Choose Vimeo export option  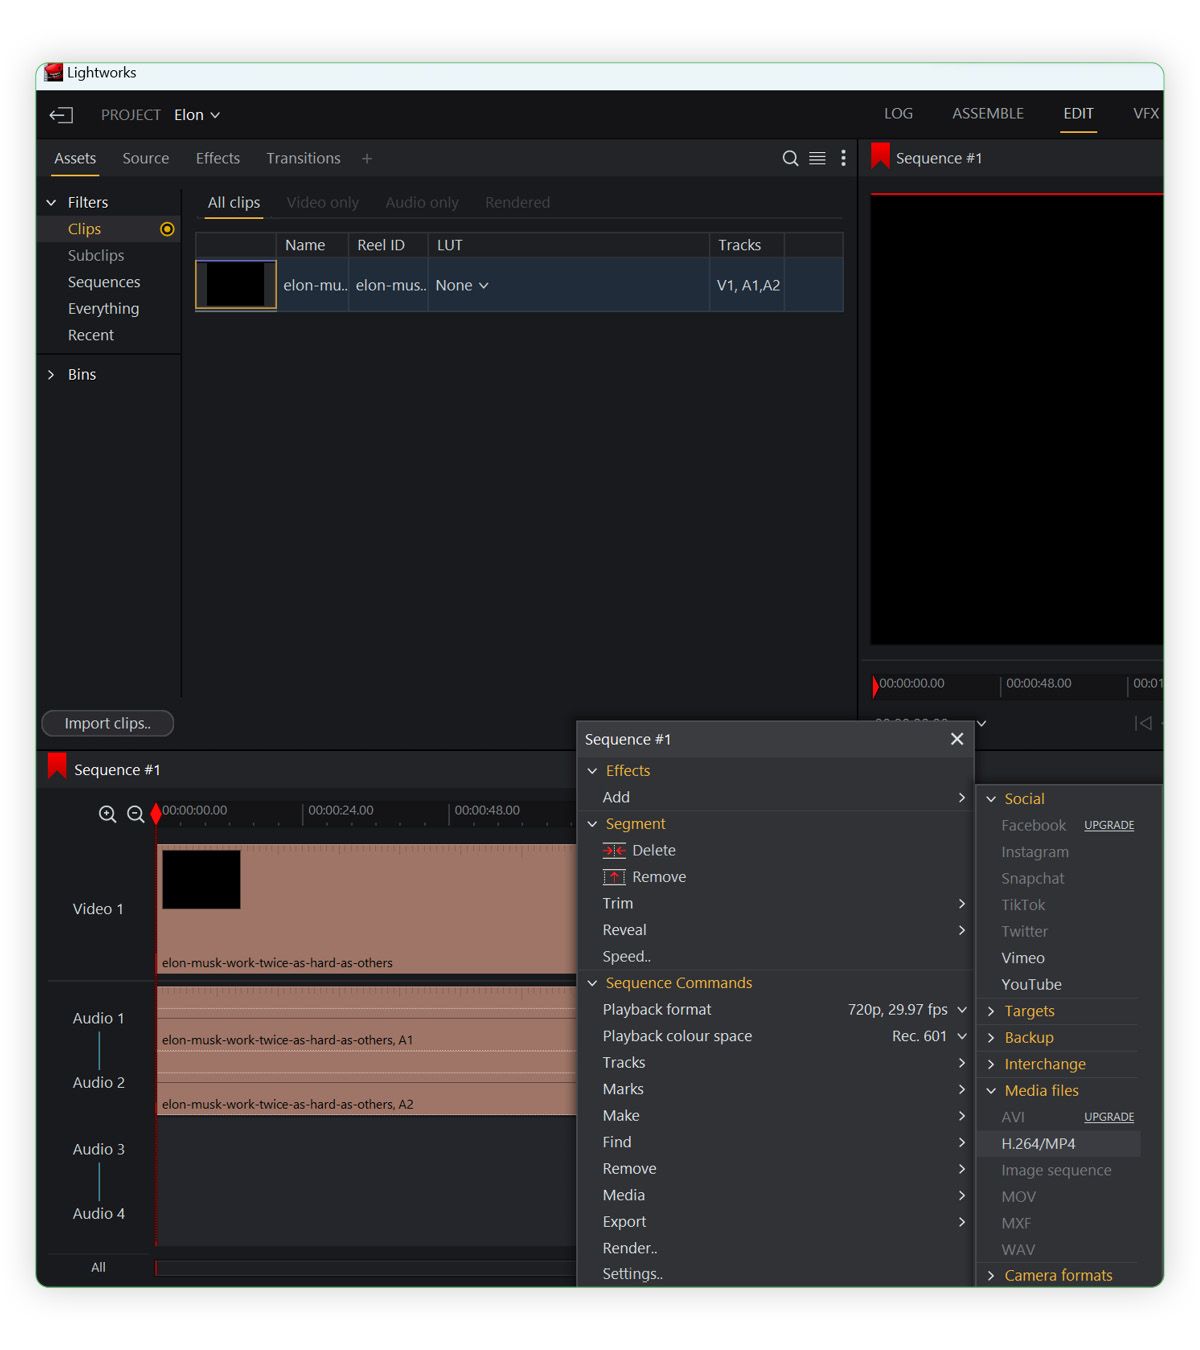1023,958
